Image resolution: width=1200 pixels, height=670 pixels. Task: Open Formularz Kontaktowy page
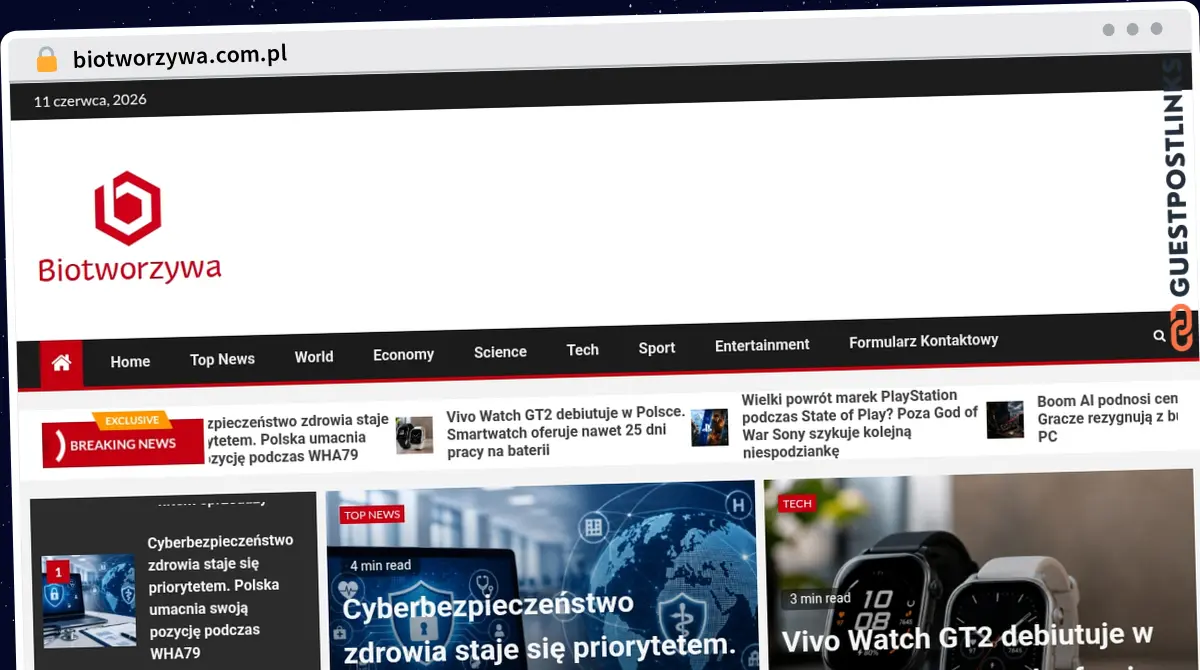click(x=924, y=341)
